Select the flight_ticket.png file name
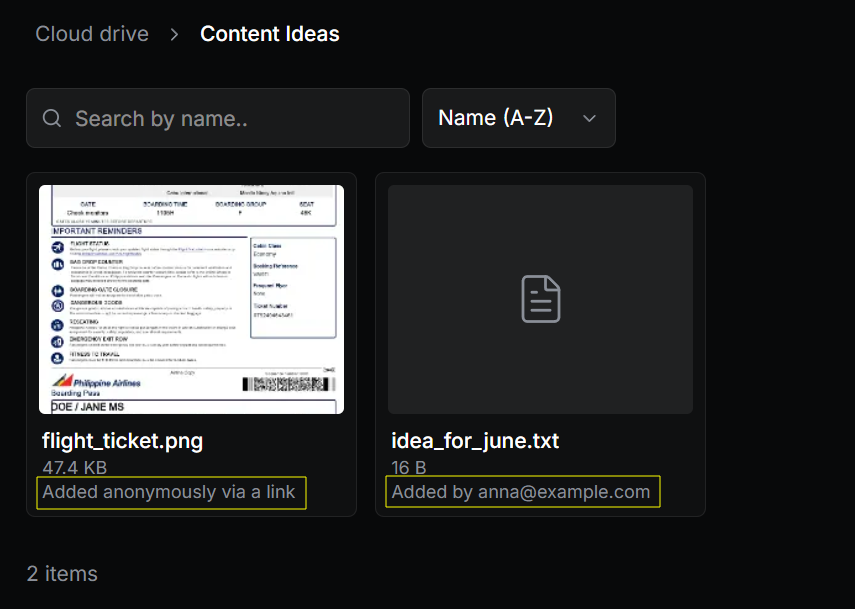This screenshot has height=609, width=855. (123, 441)
